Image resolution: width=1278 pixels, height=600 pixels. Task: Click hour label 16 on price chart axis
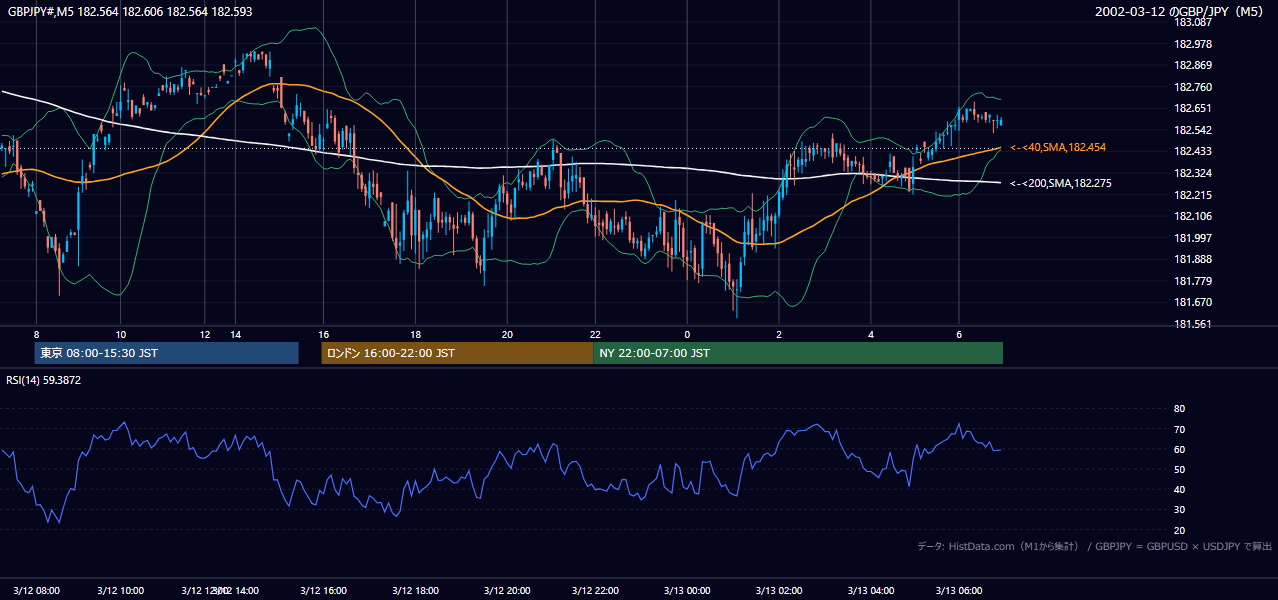(324, 334)
